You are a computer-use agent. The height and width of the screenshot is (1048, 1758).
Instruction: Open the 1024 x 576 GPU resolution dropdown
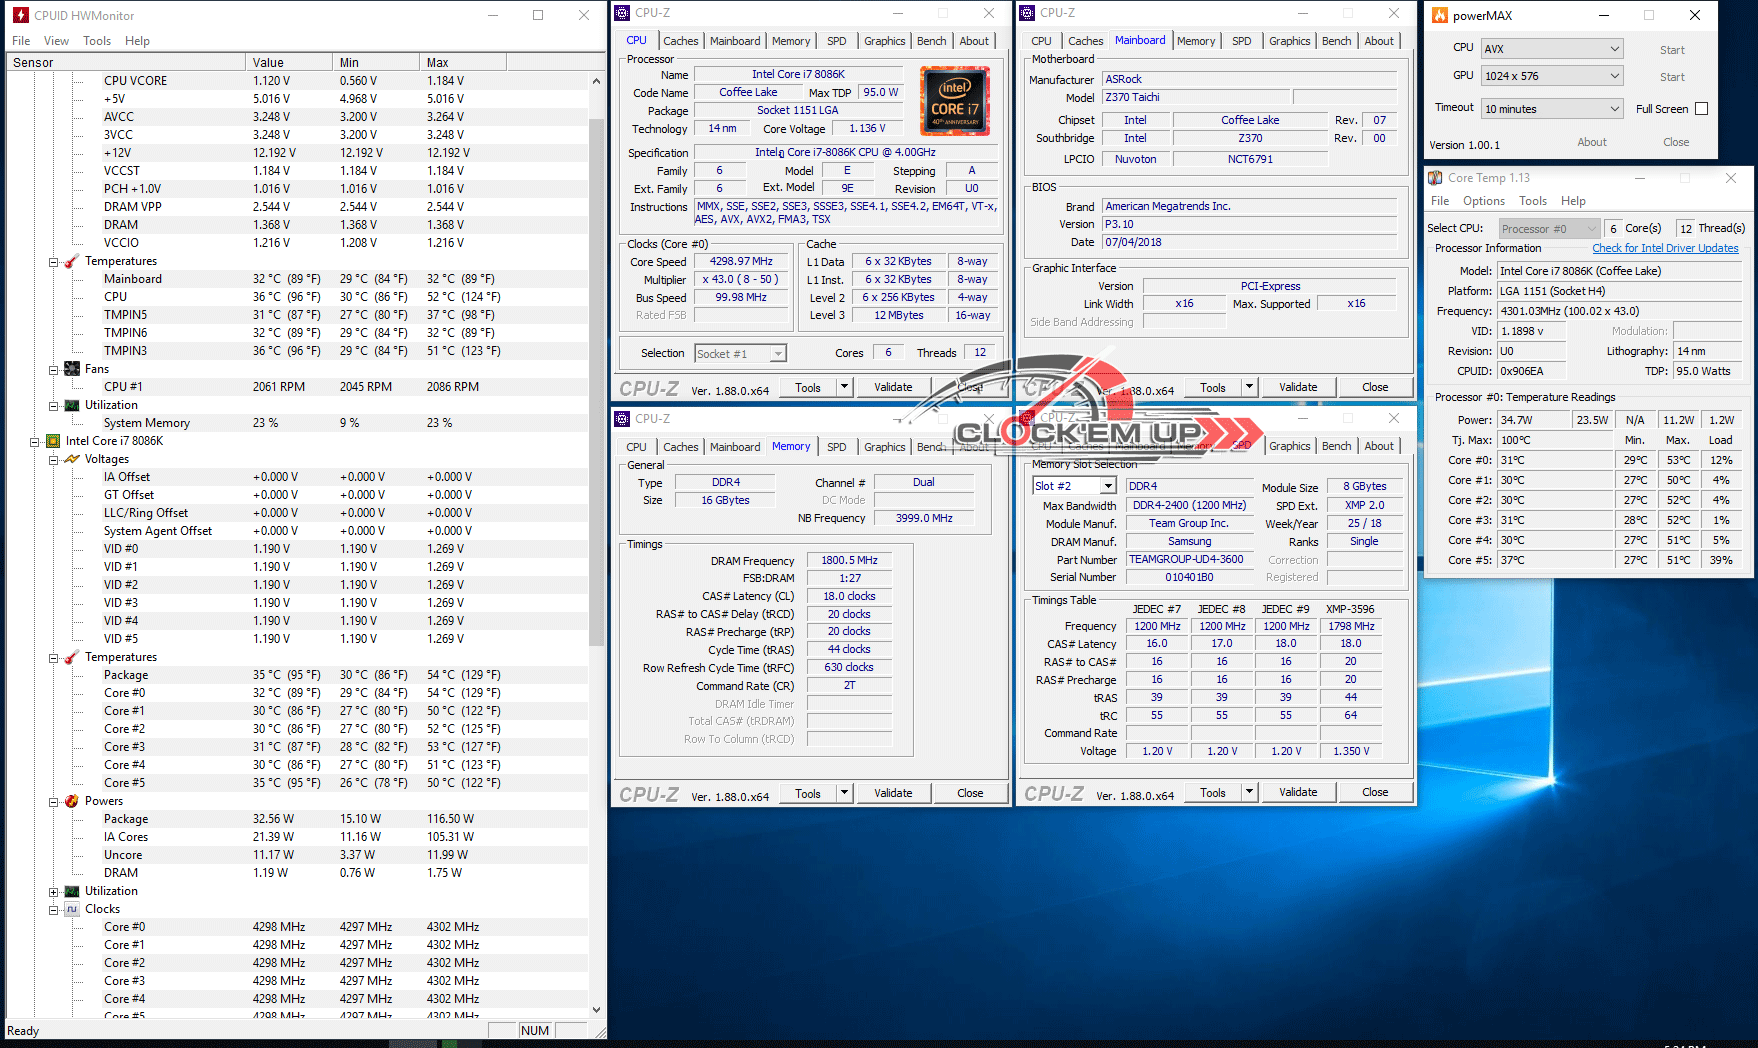tap(1551, 76)
